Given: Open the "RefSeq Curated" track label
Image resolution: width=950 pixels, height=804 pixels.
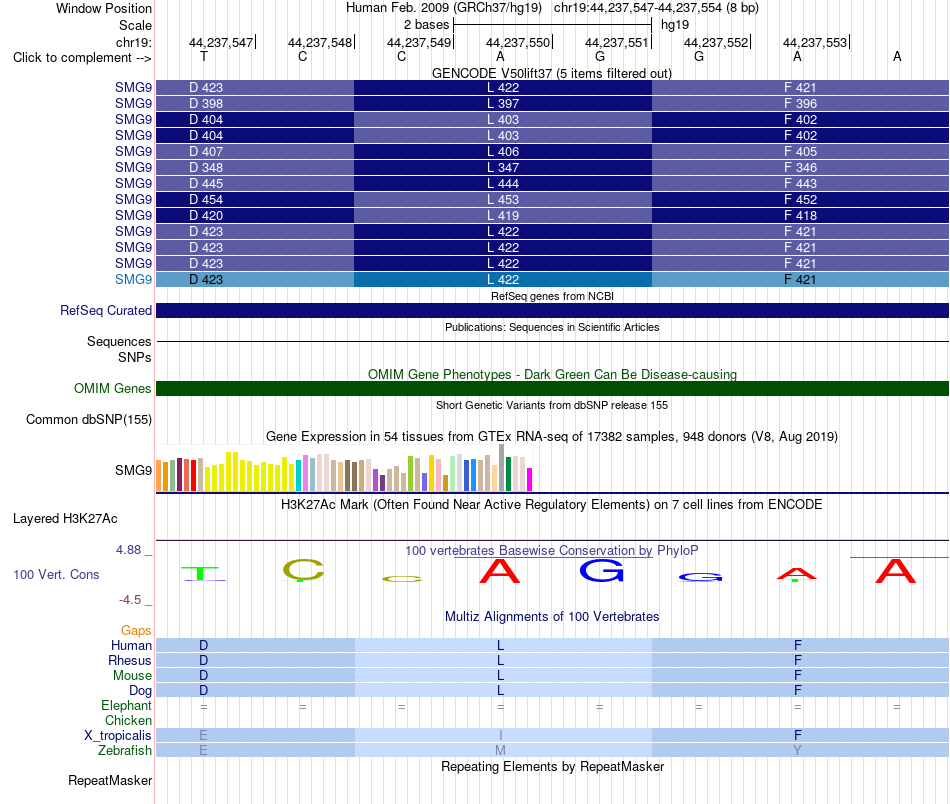Looking at the screenshot, I should point(105,310).
